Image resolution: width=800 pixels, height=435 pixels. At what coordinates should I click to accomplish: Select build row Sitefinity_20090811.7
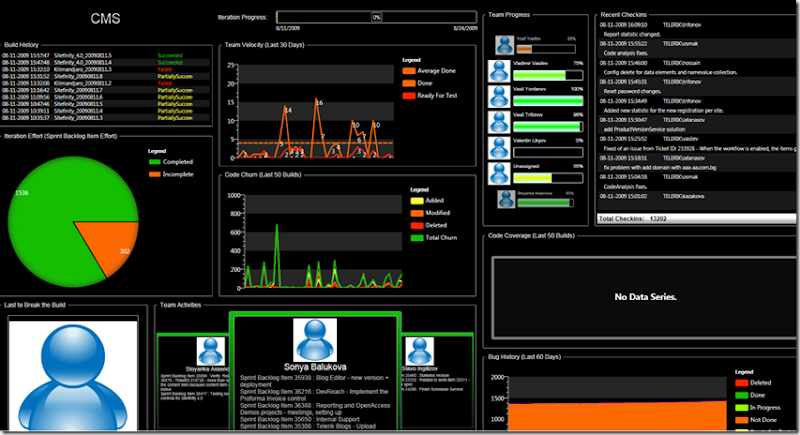coord(105,90)
